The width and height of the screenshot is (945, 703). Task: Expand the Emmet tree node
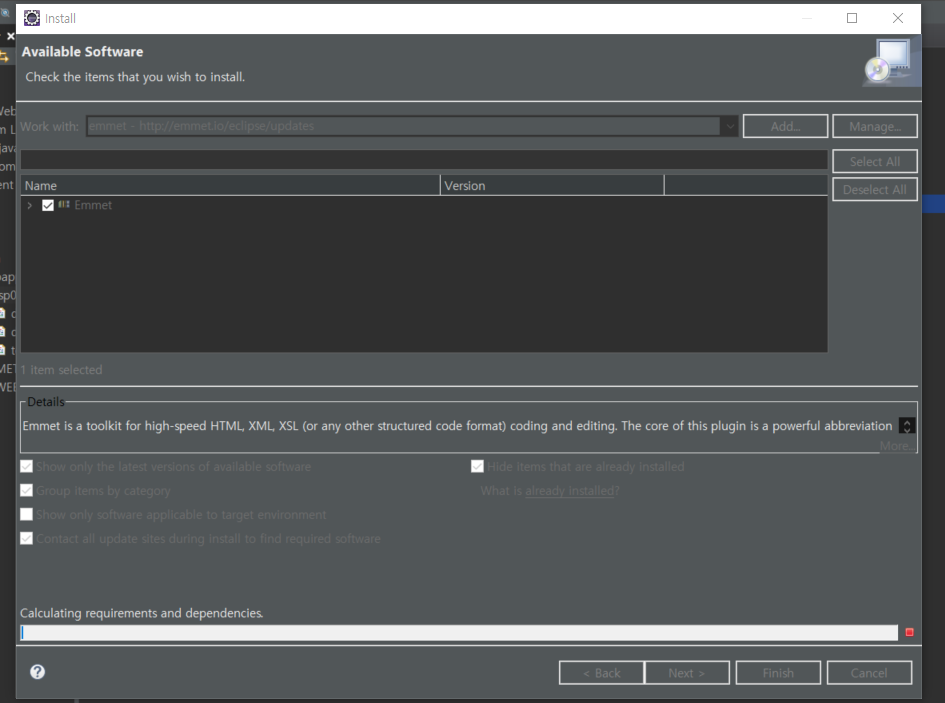click(30, 205)
